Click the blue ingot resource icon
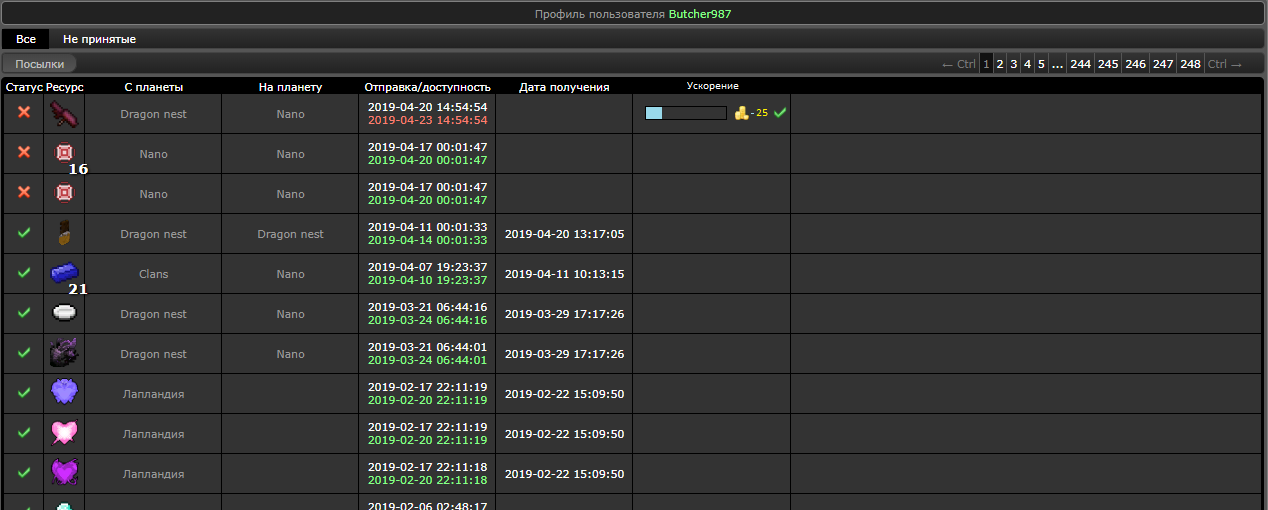 click(64, 273)
